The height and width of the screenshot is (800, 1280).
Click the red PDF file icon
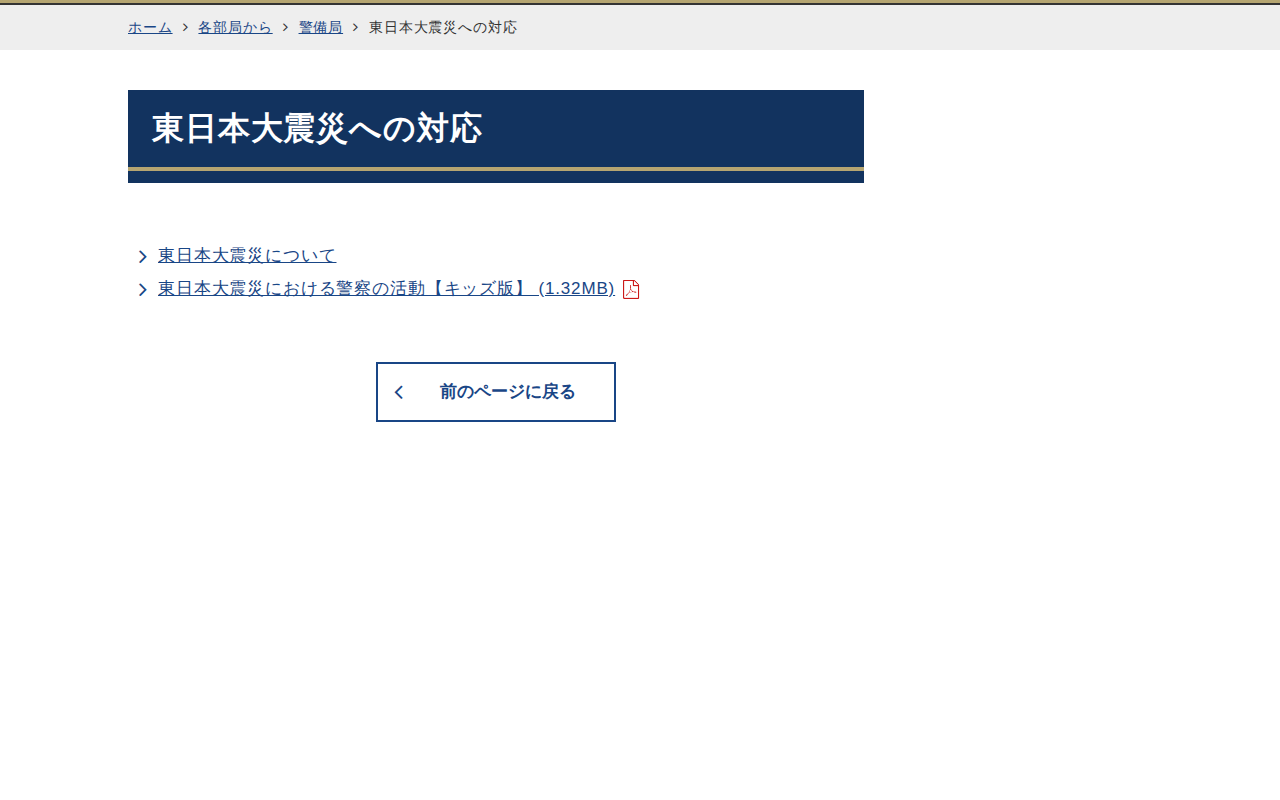pyautogui.click(x=631, y=289)
